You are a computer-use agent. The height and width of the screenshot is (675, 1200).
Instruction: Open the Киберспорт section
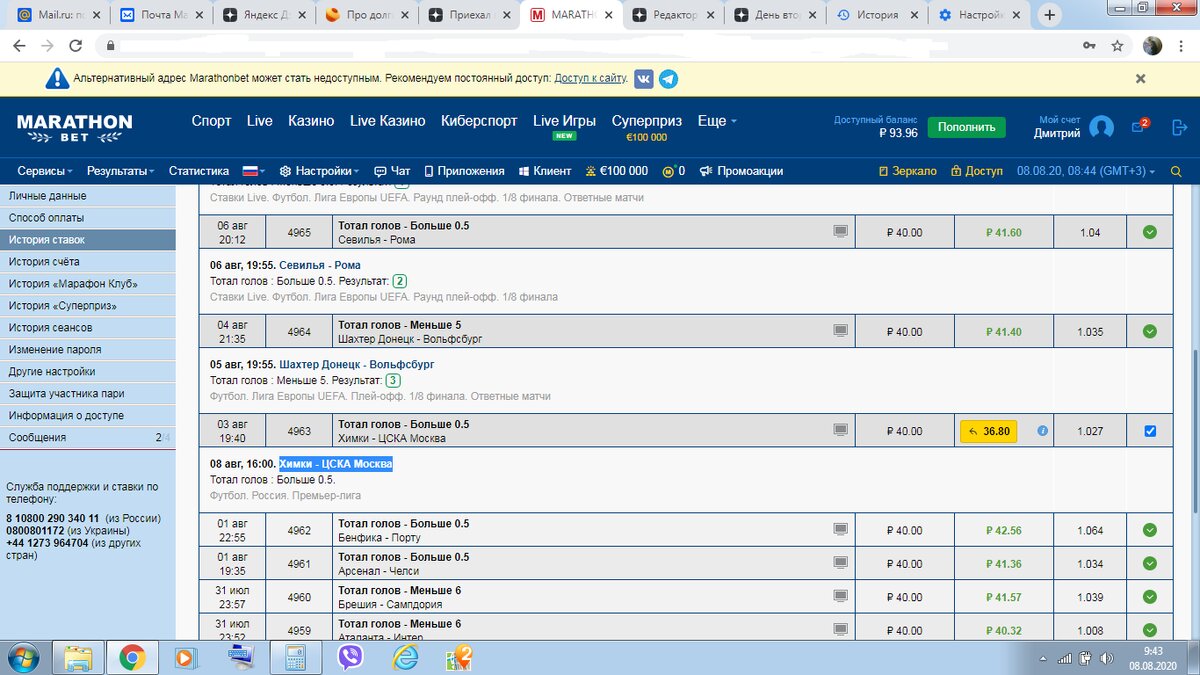[479, 121]
